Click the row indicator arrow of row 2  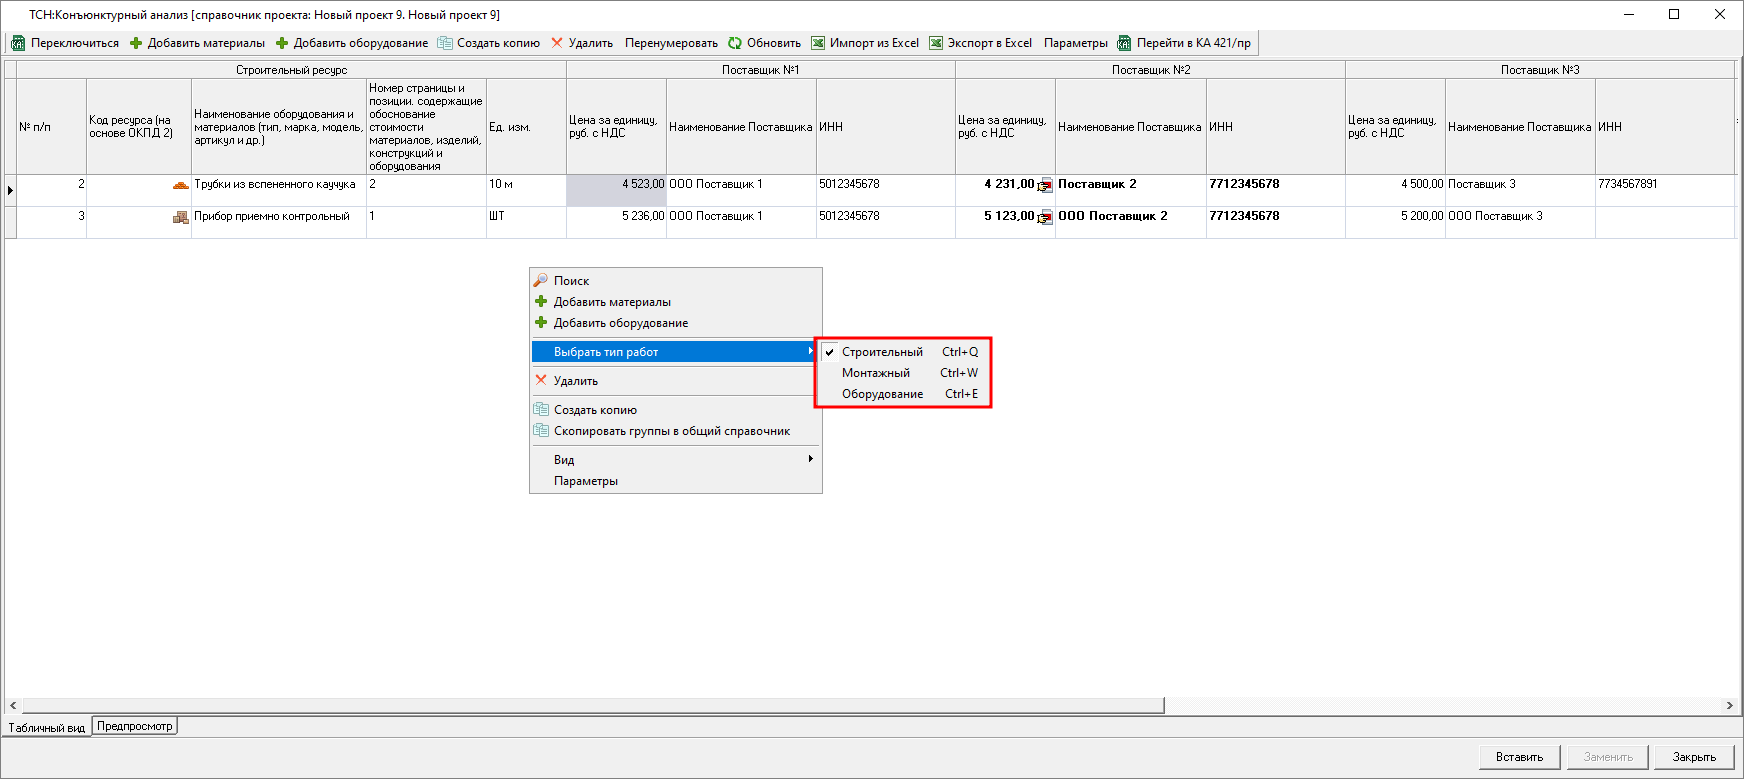point(11,191)
